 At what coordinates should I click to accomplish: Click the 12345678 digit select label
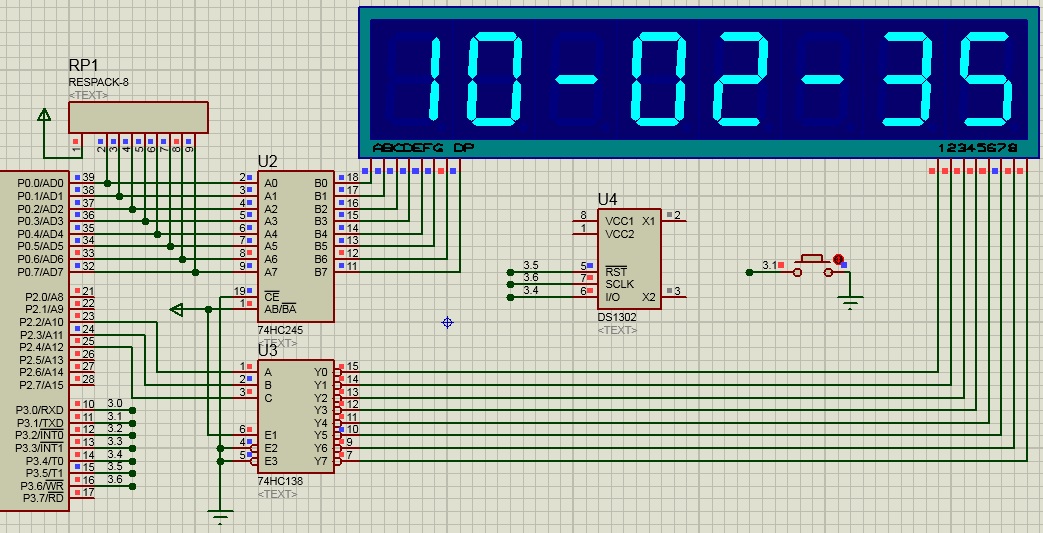pos(978,148)
